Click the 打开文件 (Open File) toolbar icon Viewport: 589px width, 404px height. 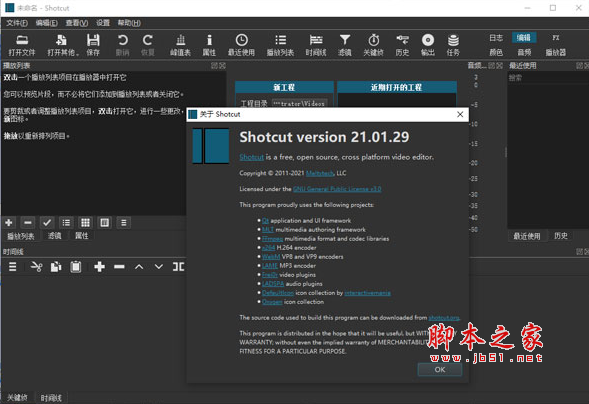coord(22,45)
